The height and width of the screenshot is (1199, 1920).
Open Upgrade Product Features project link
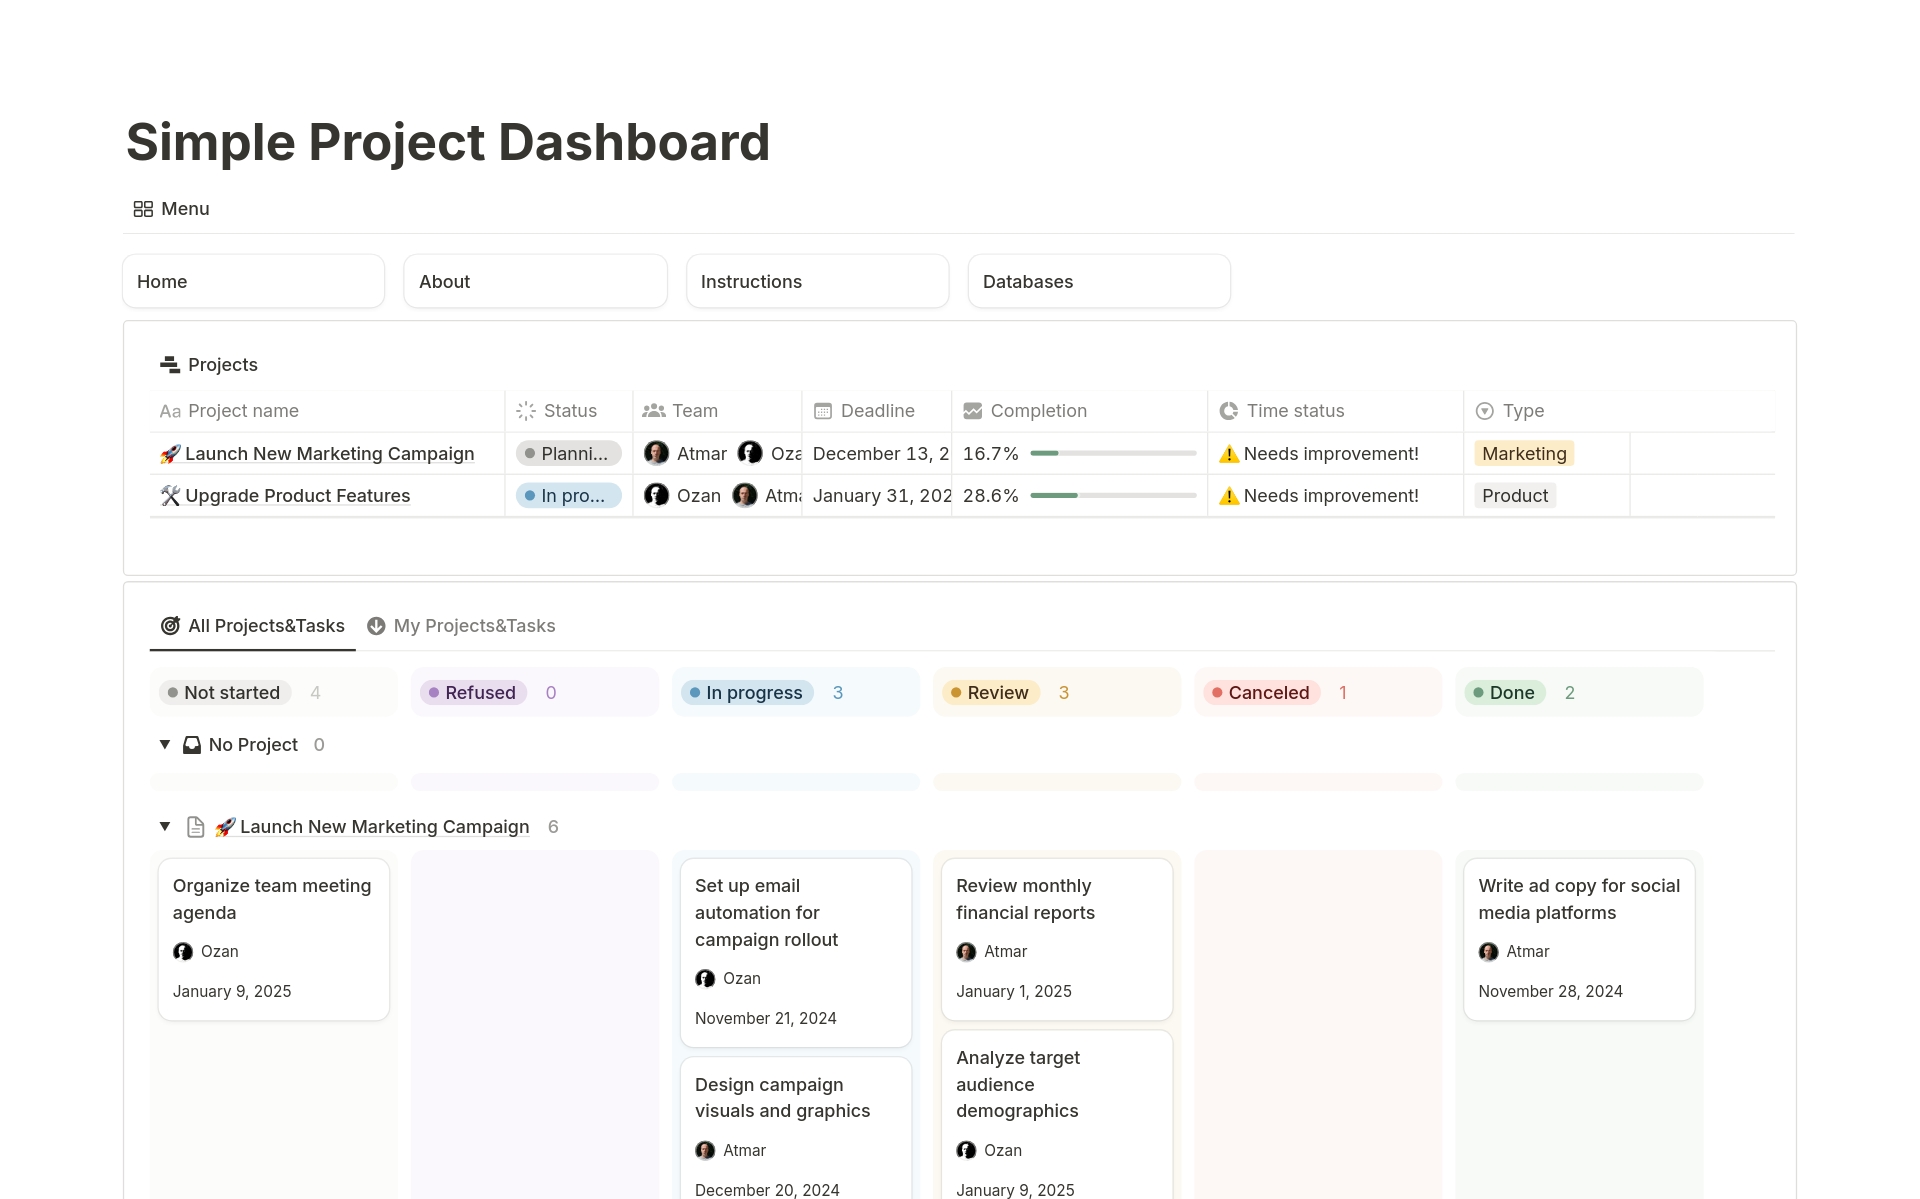297,496
